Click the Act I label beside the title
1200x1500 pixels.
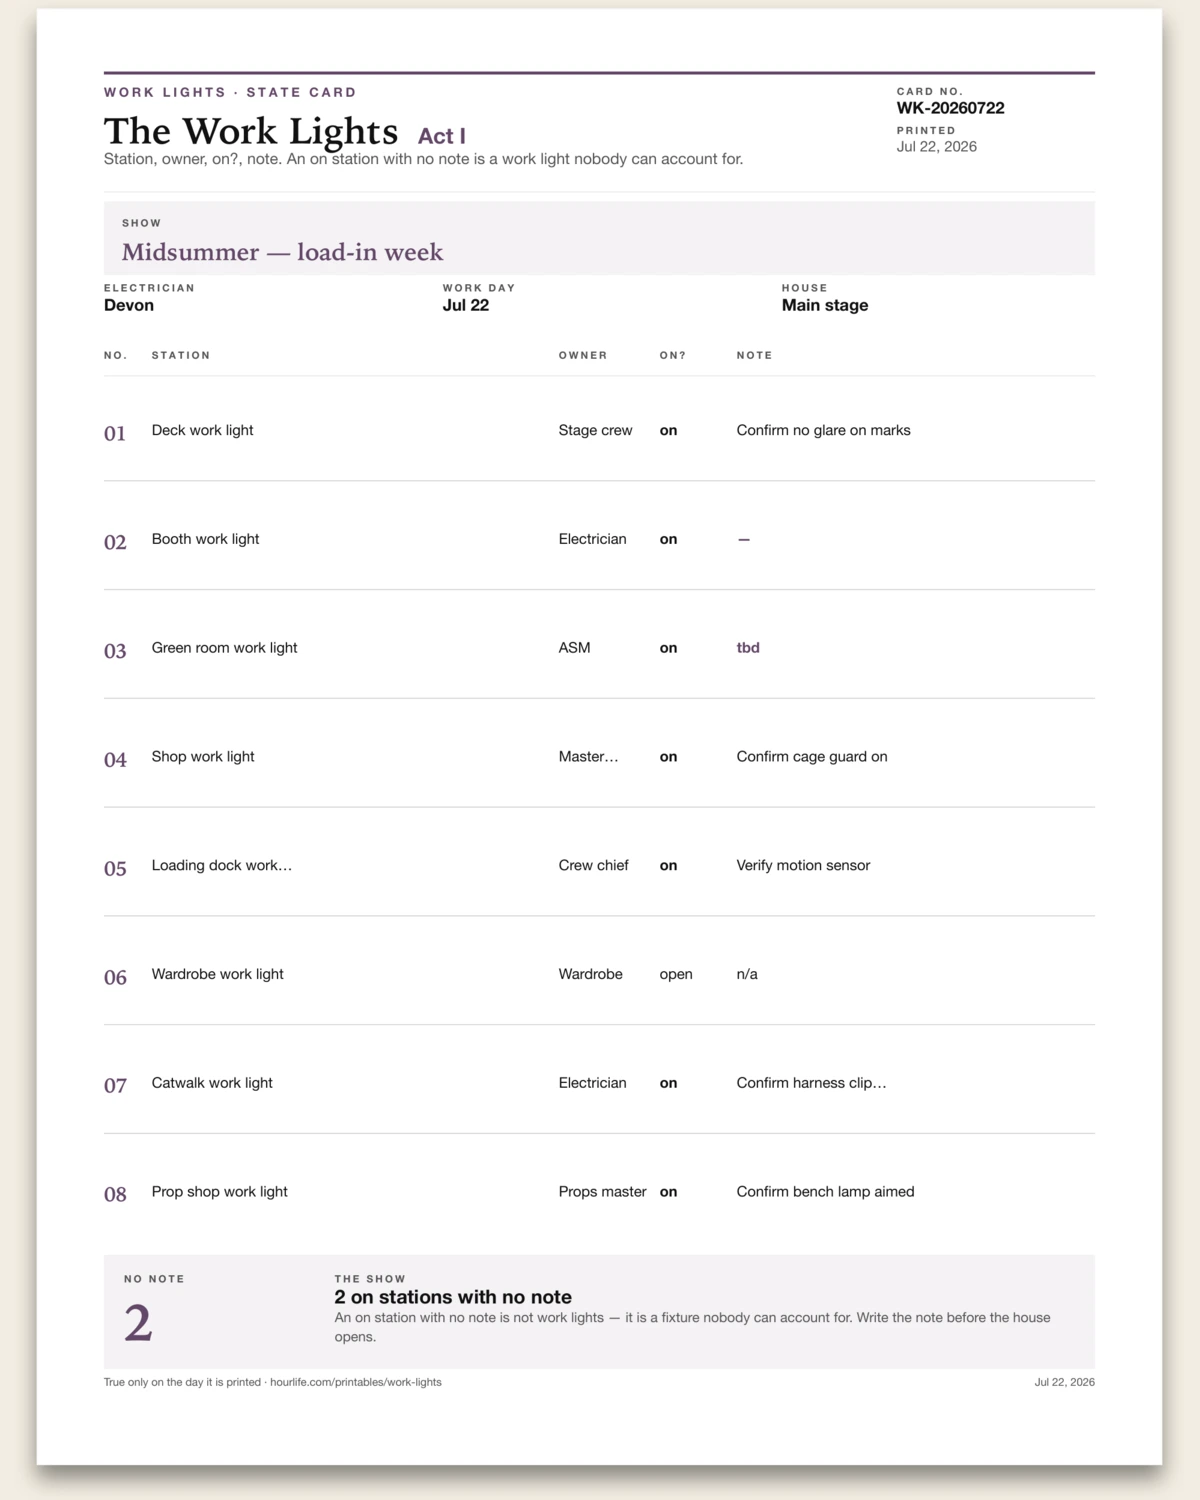pos(442,136)
